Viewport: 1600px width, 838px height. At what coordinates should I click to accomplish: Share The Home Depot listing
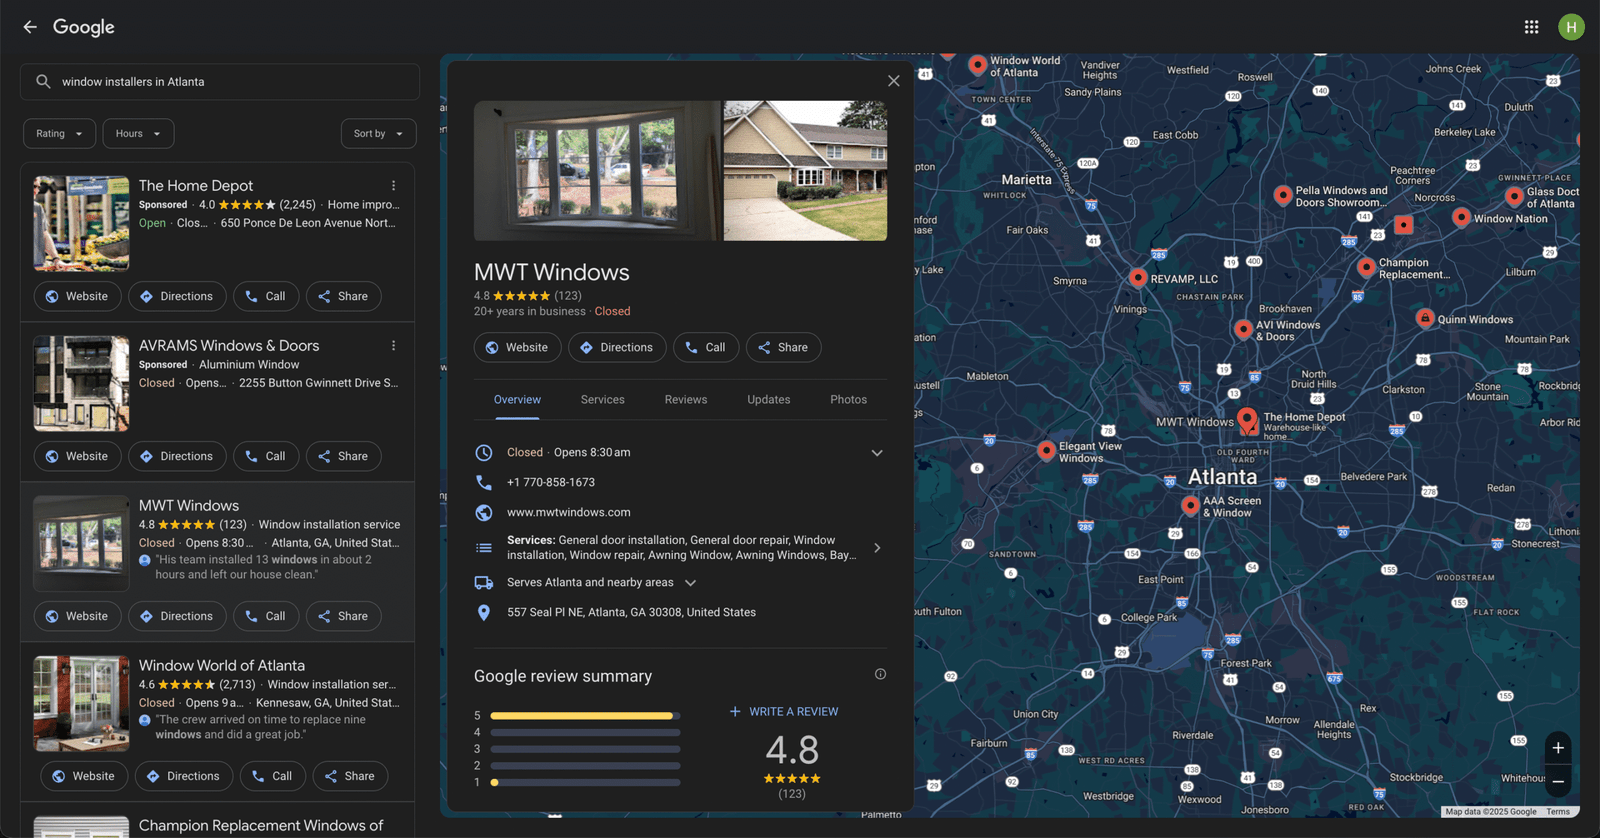[343, 297]
